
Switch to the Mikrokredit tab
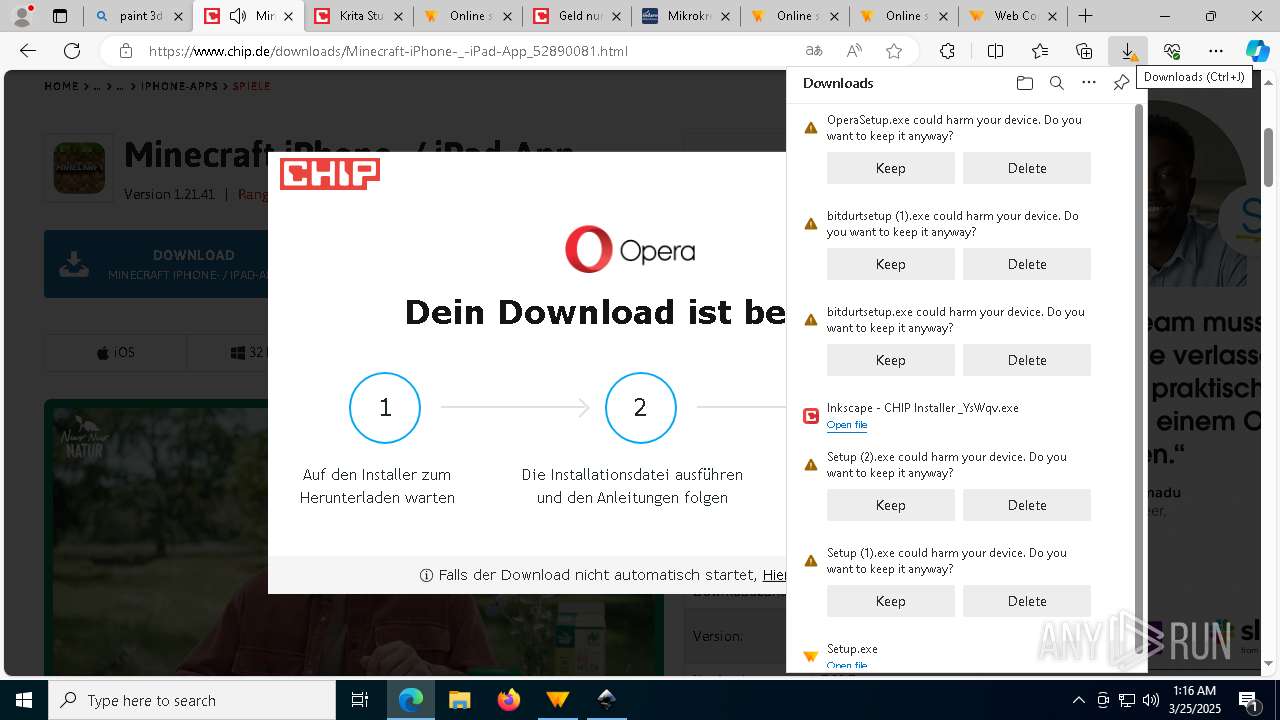[x=687, y=16]
